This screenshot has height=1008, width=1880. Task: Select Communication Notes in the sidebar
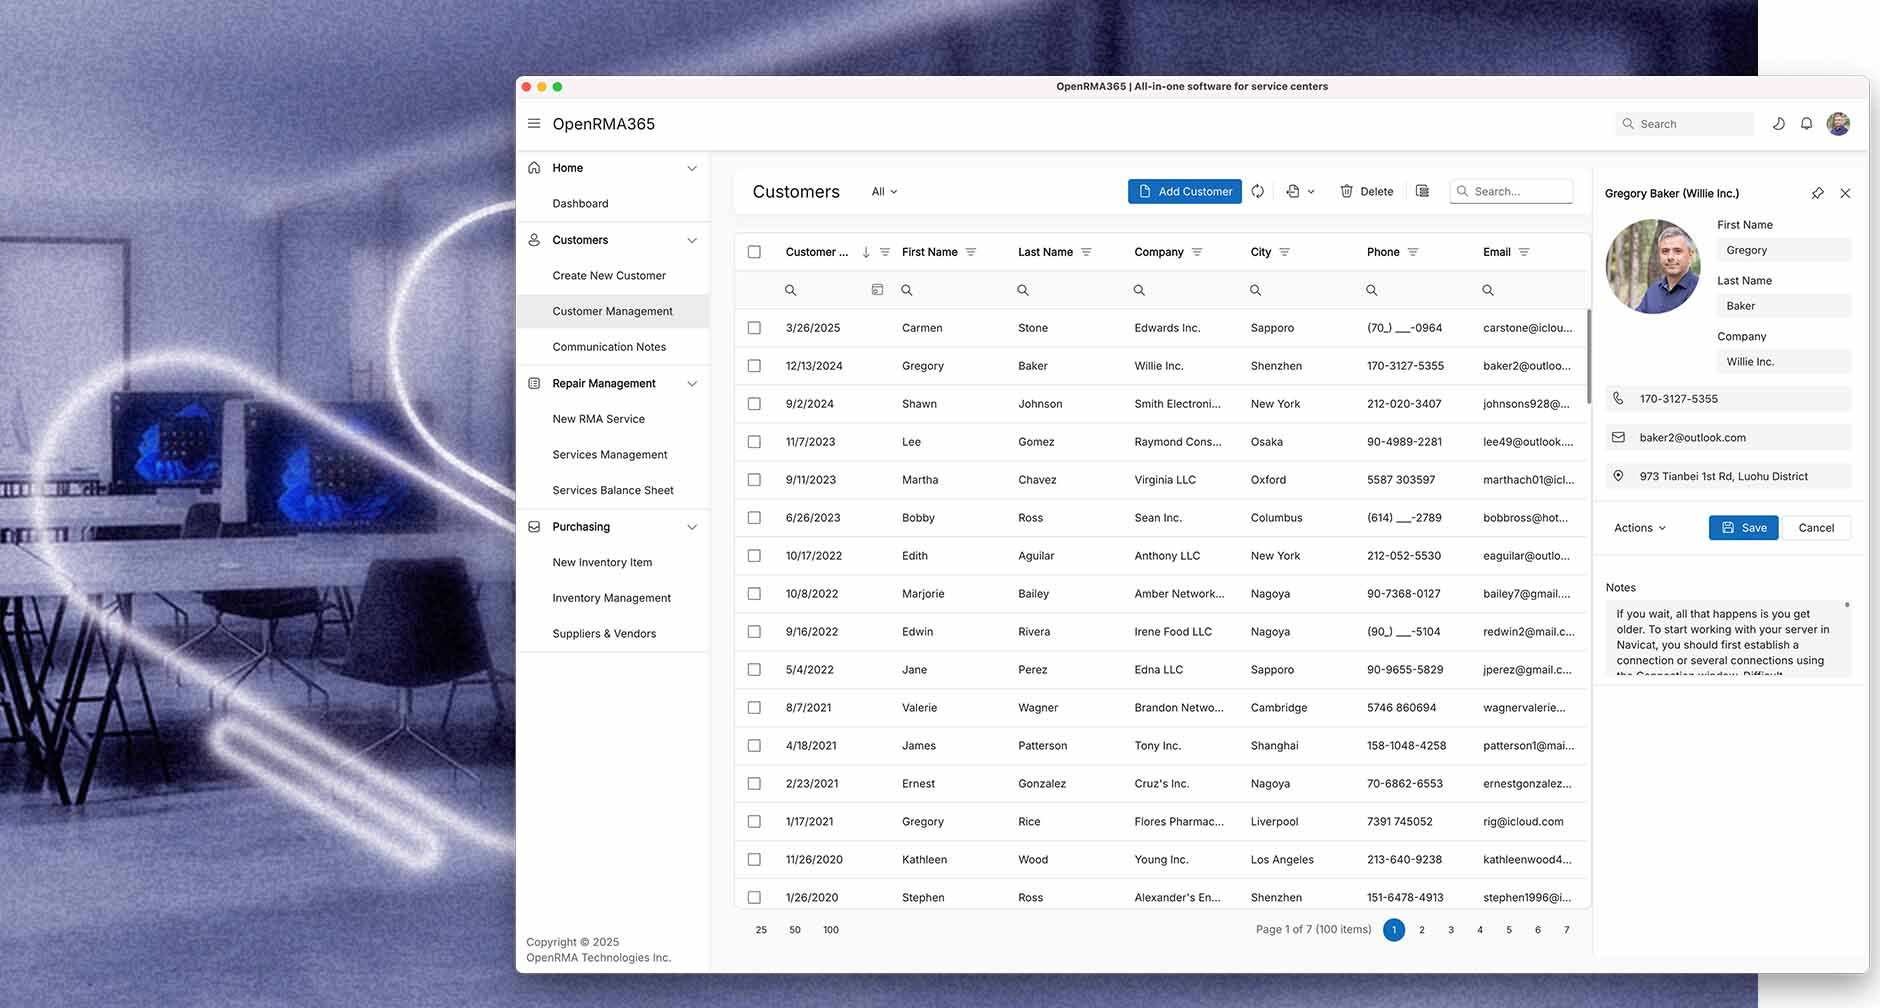pos(609,346)
